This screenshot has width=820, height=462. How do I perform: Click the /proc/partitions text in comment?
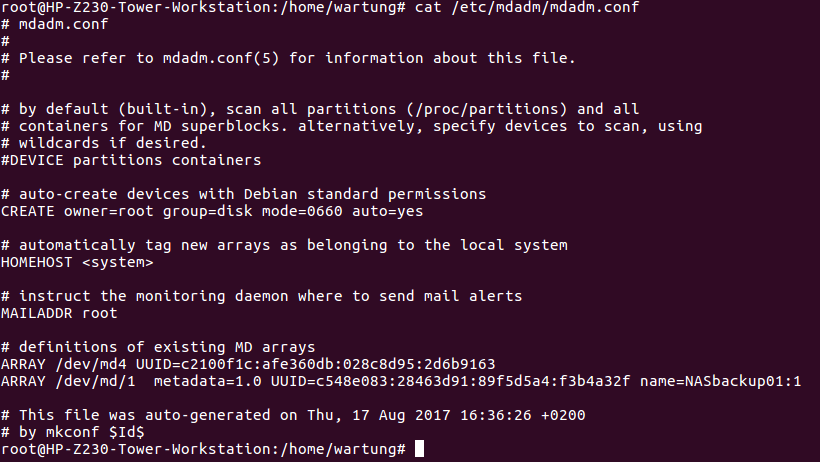487,109
